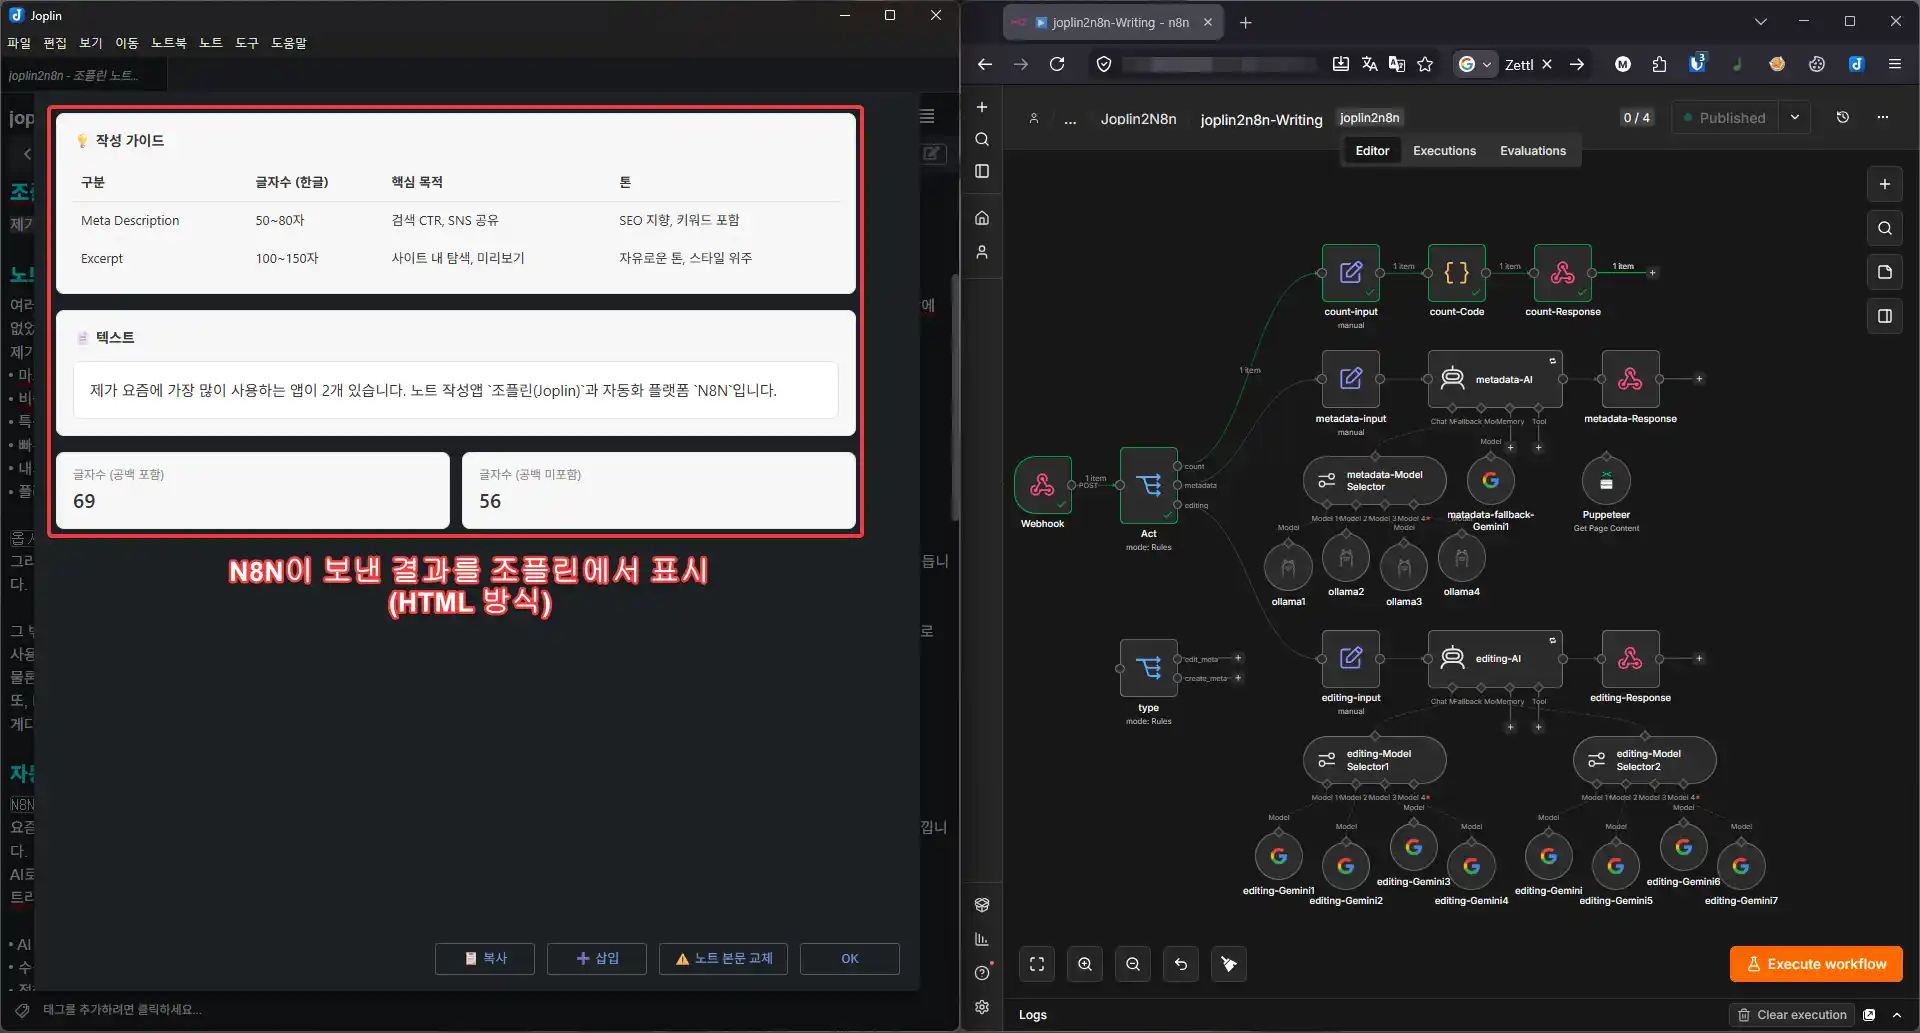Select the Puppeteer node

tap(1606, 481)
